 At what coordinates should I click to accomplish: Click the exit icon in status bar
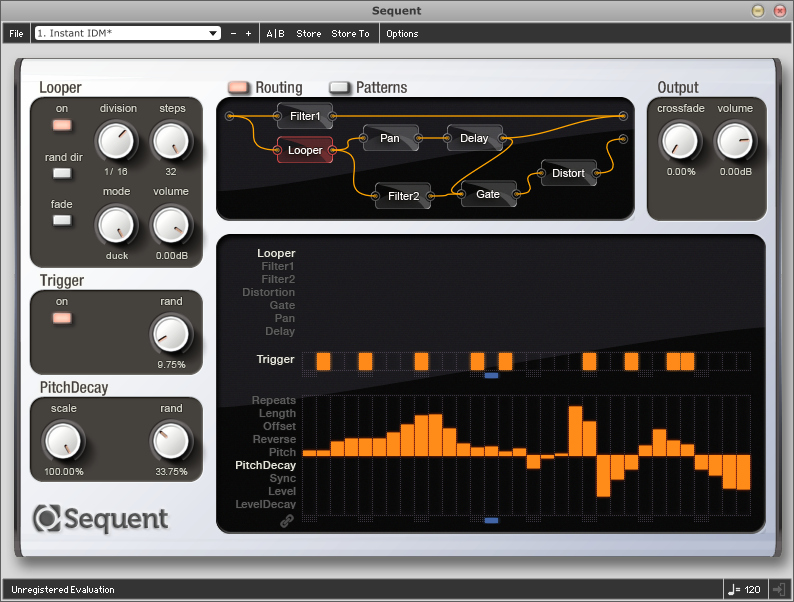[x=779, y=589]
